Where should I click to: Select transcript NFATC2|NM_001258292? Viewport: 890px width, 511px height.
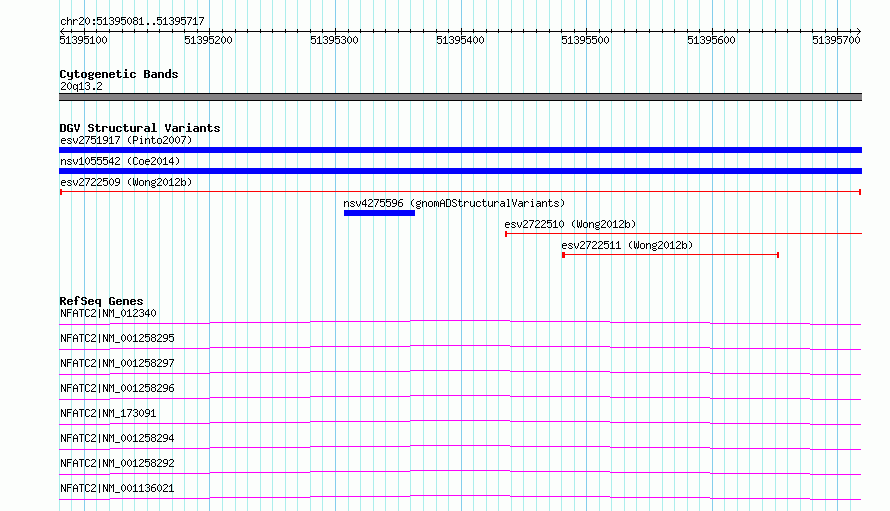click(117, 463)
